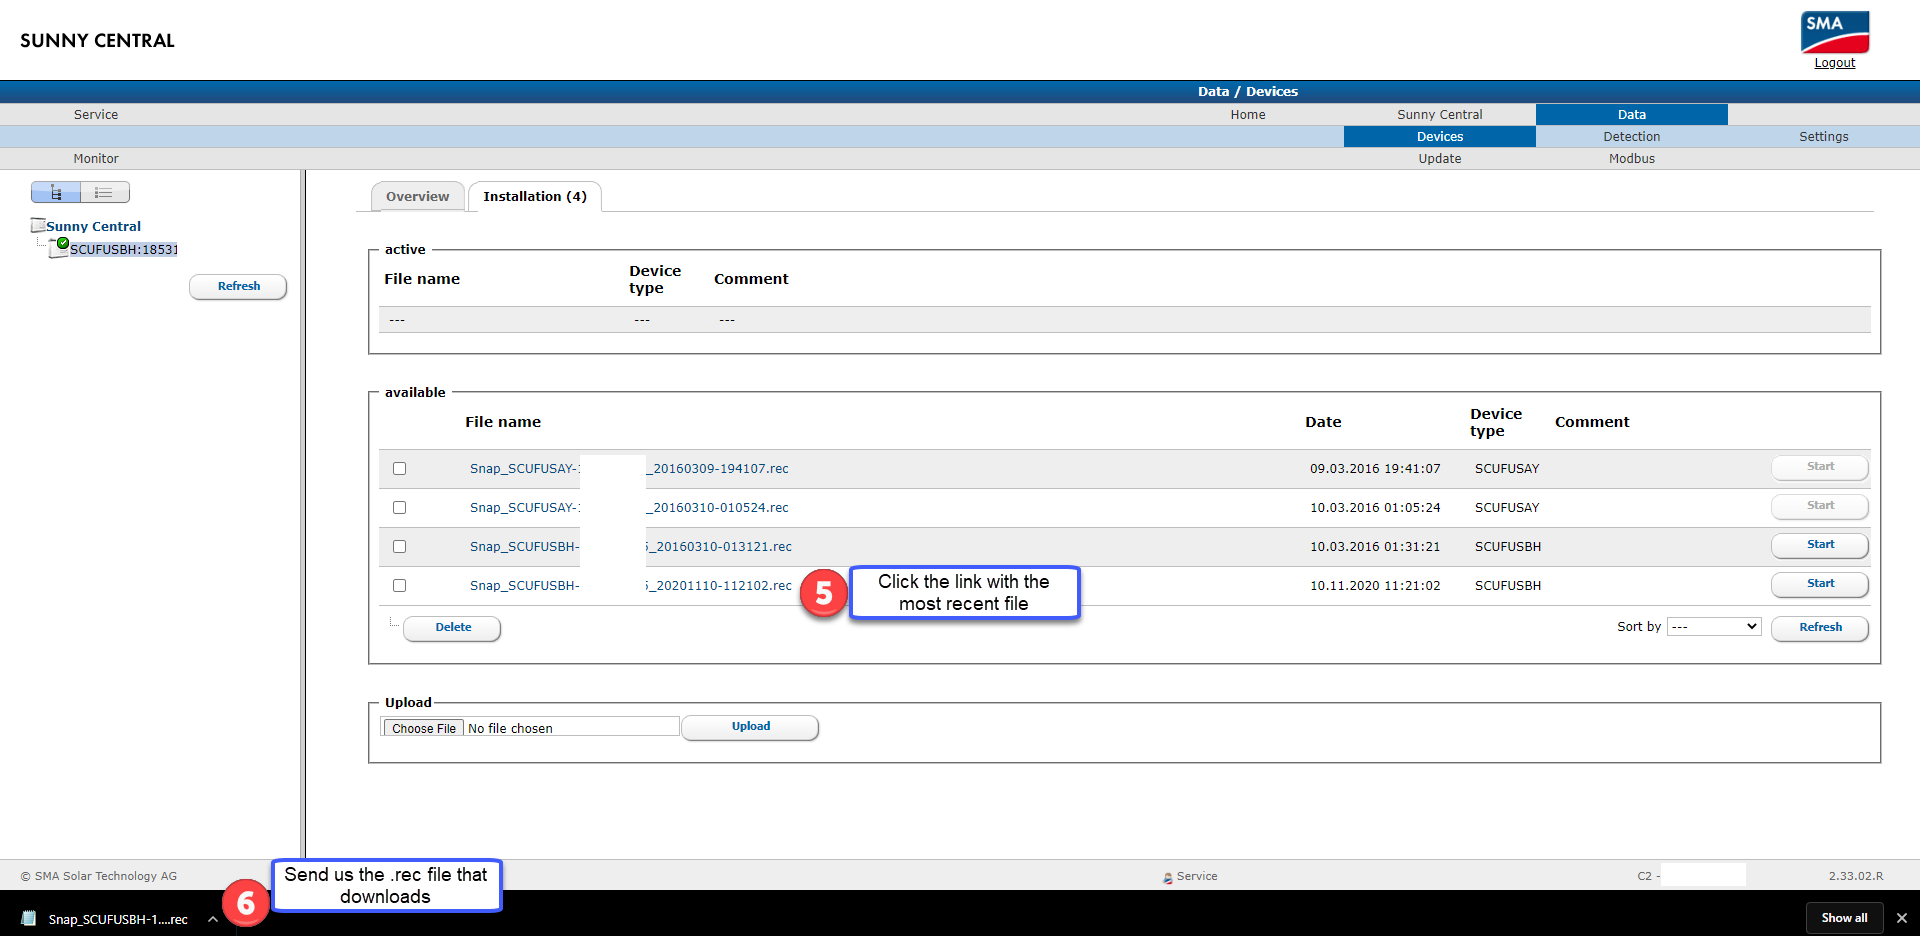Click version number 2.33.02.R
The image size is (1920, 936).
point(1856,876)
